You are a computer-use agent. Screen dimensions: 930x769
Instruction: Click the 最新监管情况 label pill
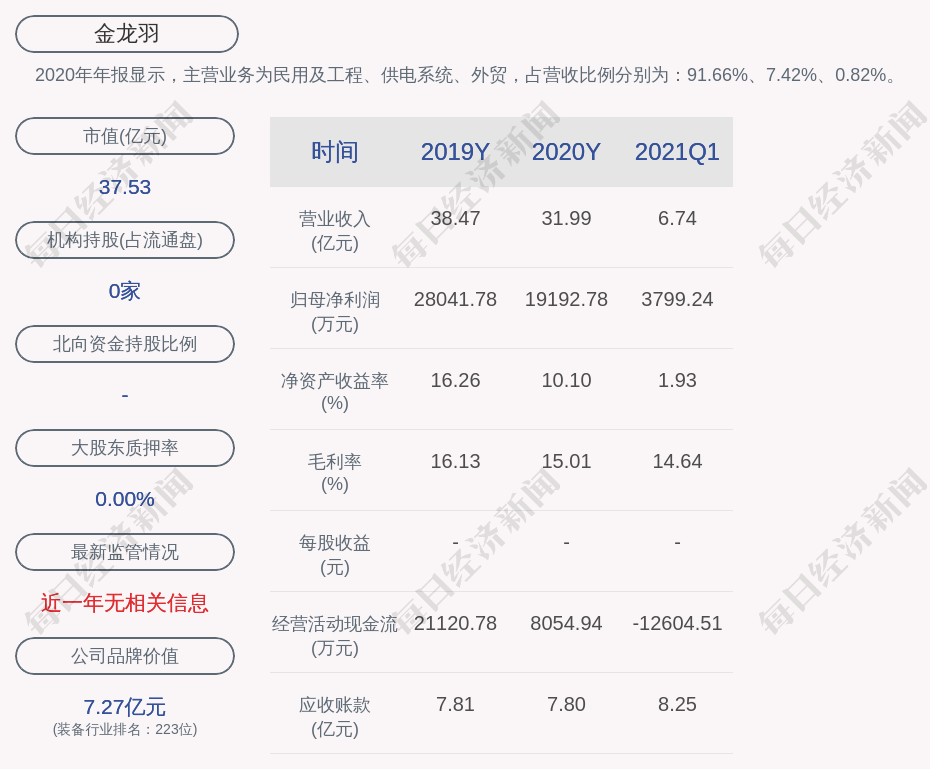(125, 552)
